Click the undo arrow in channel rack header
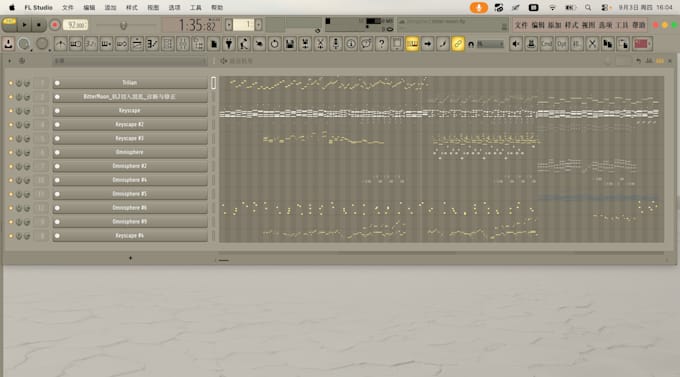This screenshot has width=680, height=377. pyautogui.click(x=638, y=61)
